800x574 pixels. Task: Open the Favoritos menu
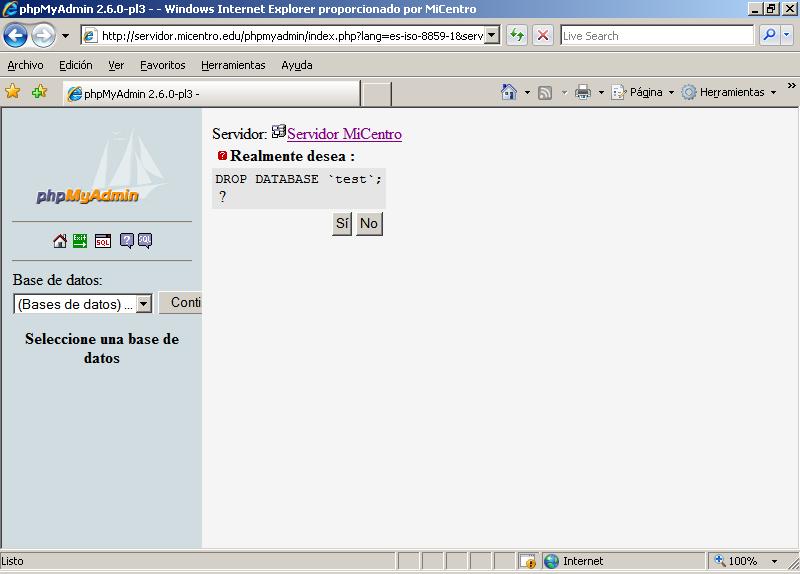pyautogui.click(x=162, y=65)
